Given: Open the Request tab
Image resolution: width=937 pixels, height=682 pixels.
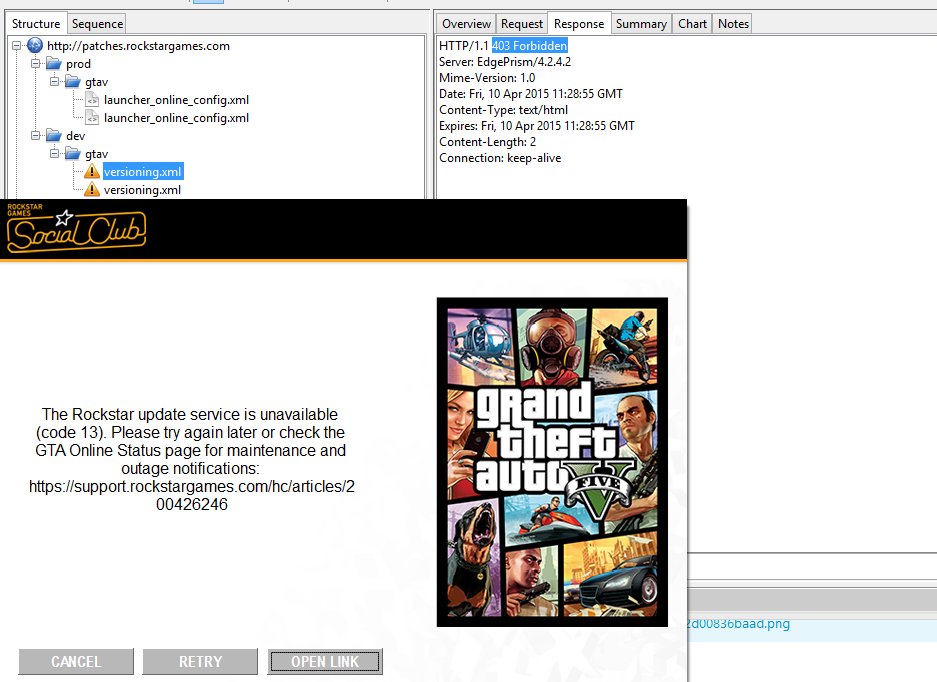Looking at the screenshot, I should (522, 24).
